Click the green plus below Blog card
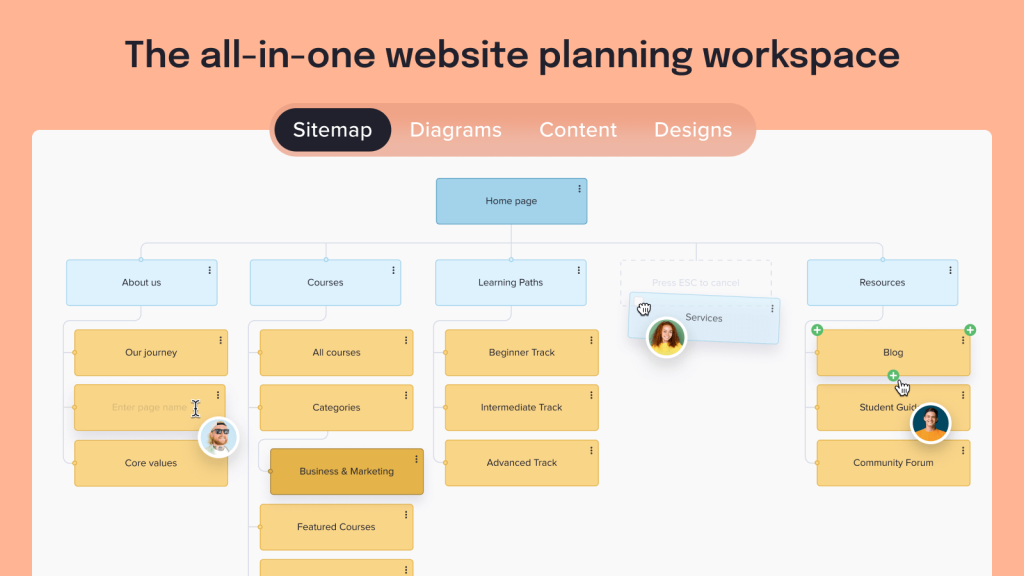This screenshot has height=576, width=1024. (893, 376)
